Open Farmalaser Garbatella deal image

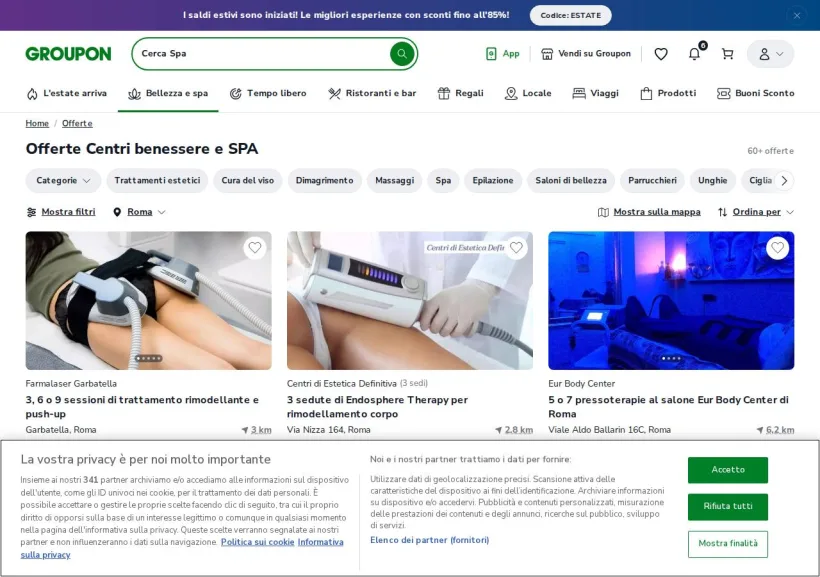(149, 301)
